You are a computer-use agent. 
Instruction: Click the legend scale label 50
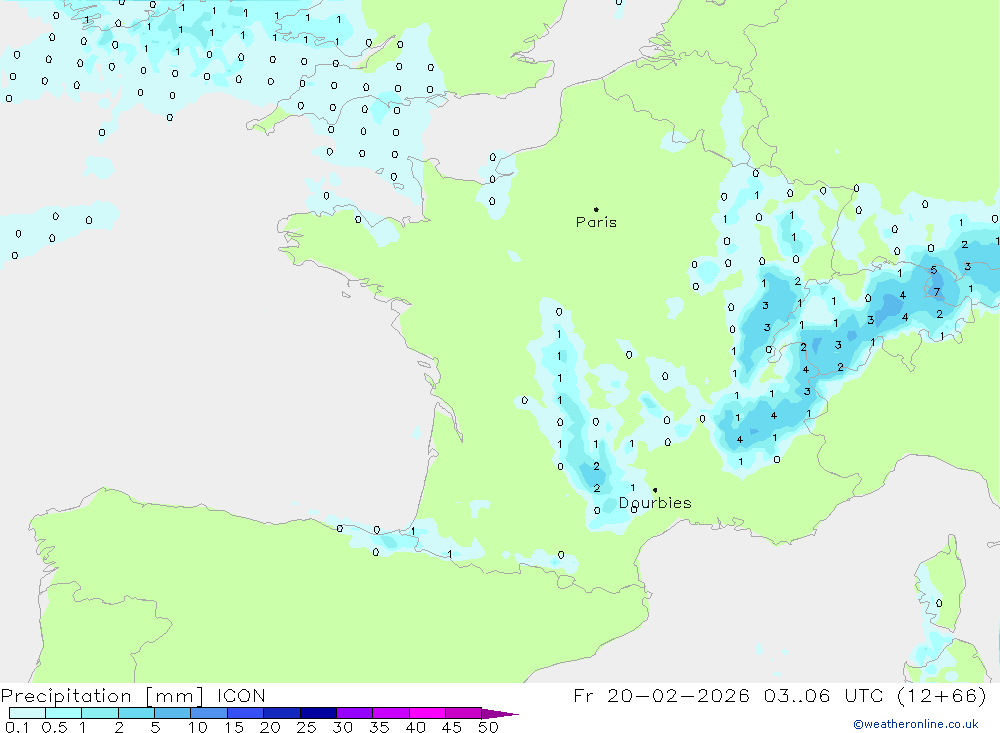click(488, 727)
